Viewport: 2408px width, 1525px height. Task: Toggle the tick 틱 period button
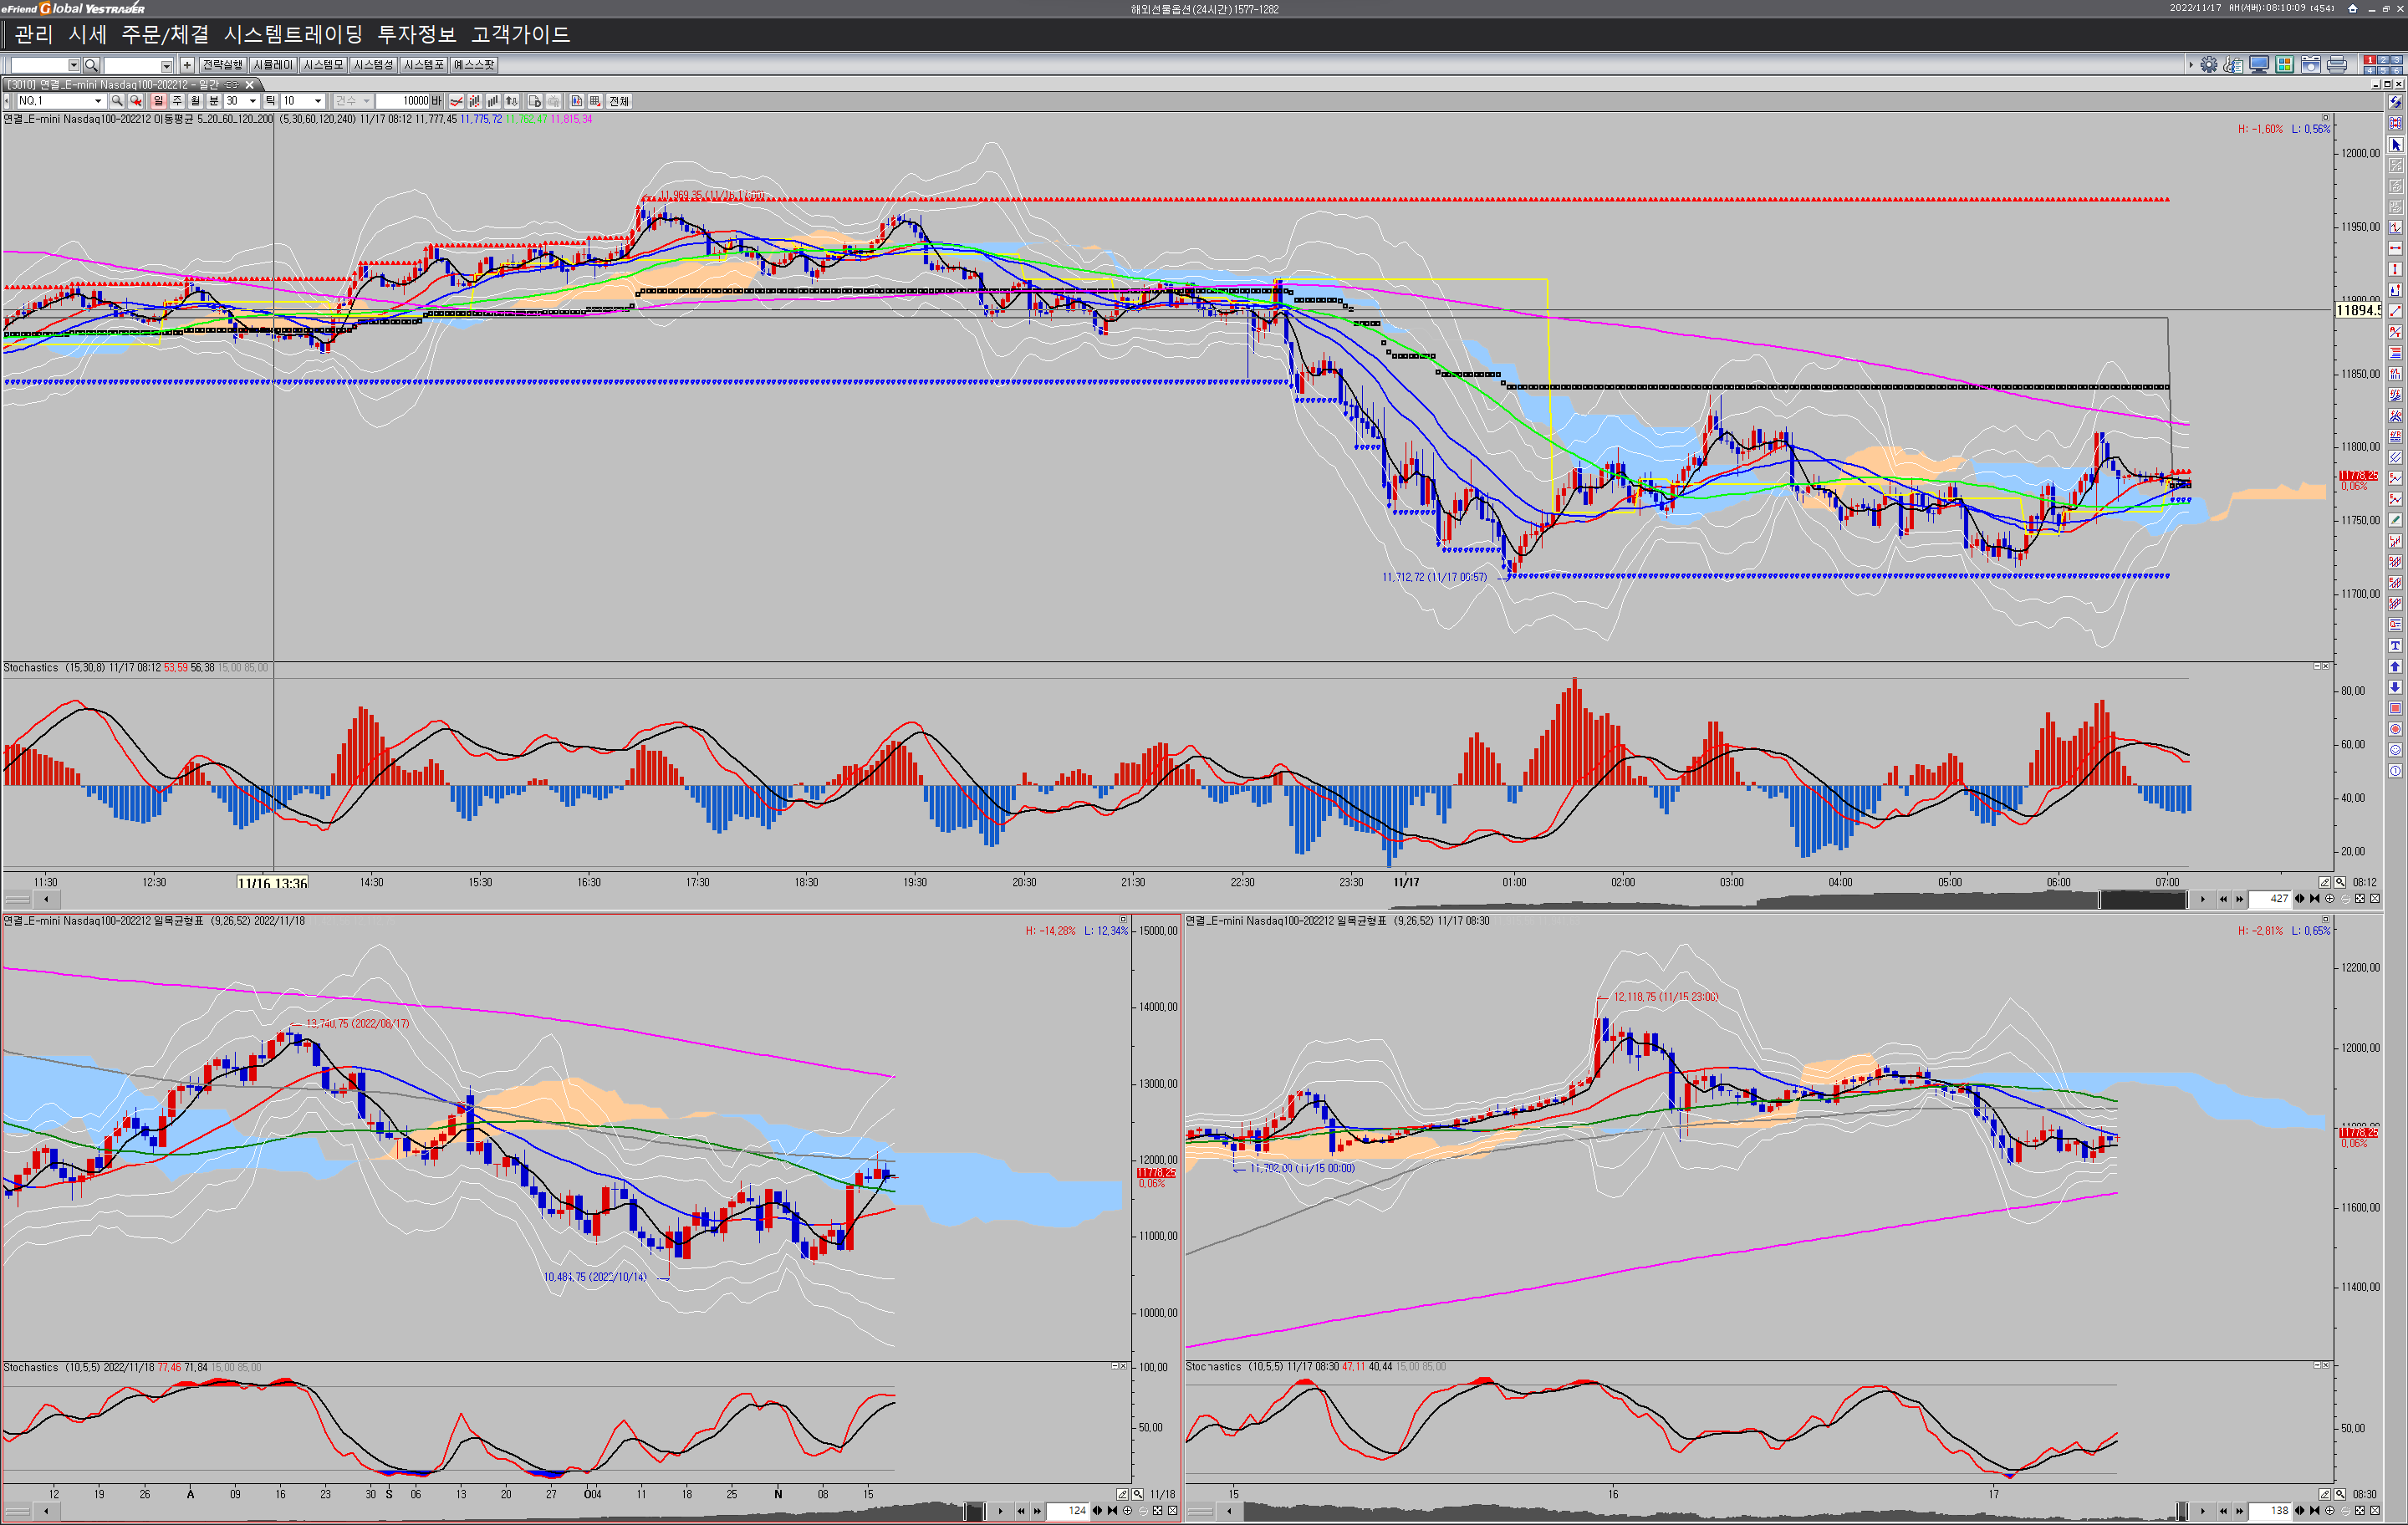[x=271, y=101]
